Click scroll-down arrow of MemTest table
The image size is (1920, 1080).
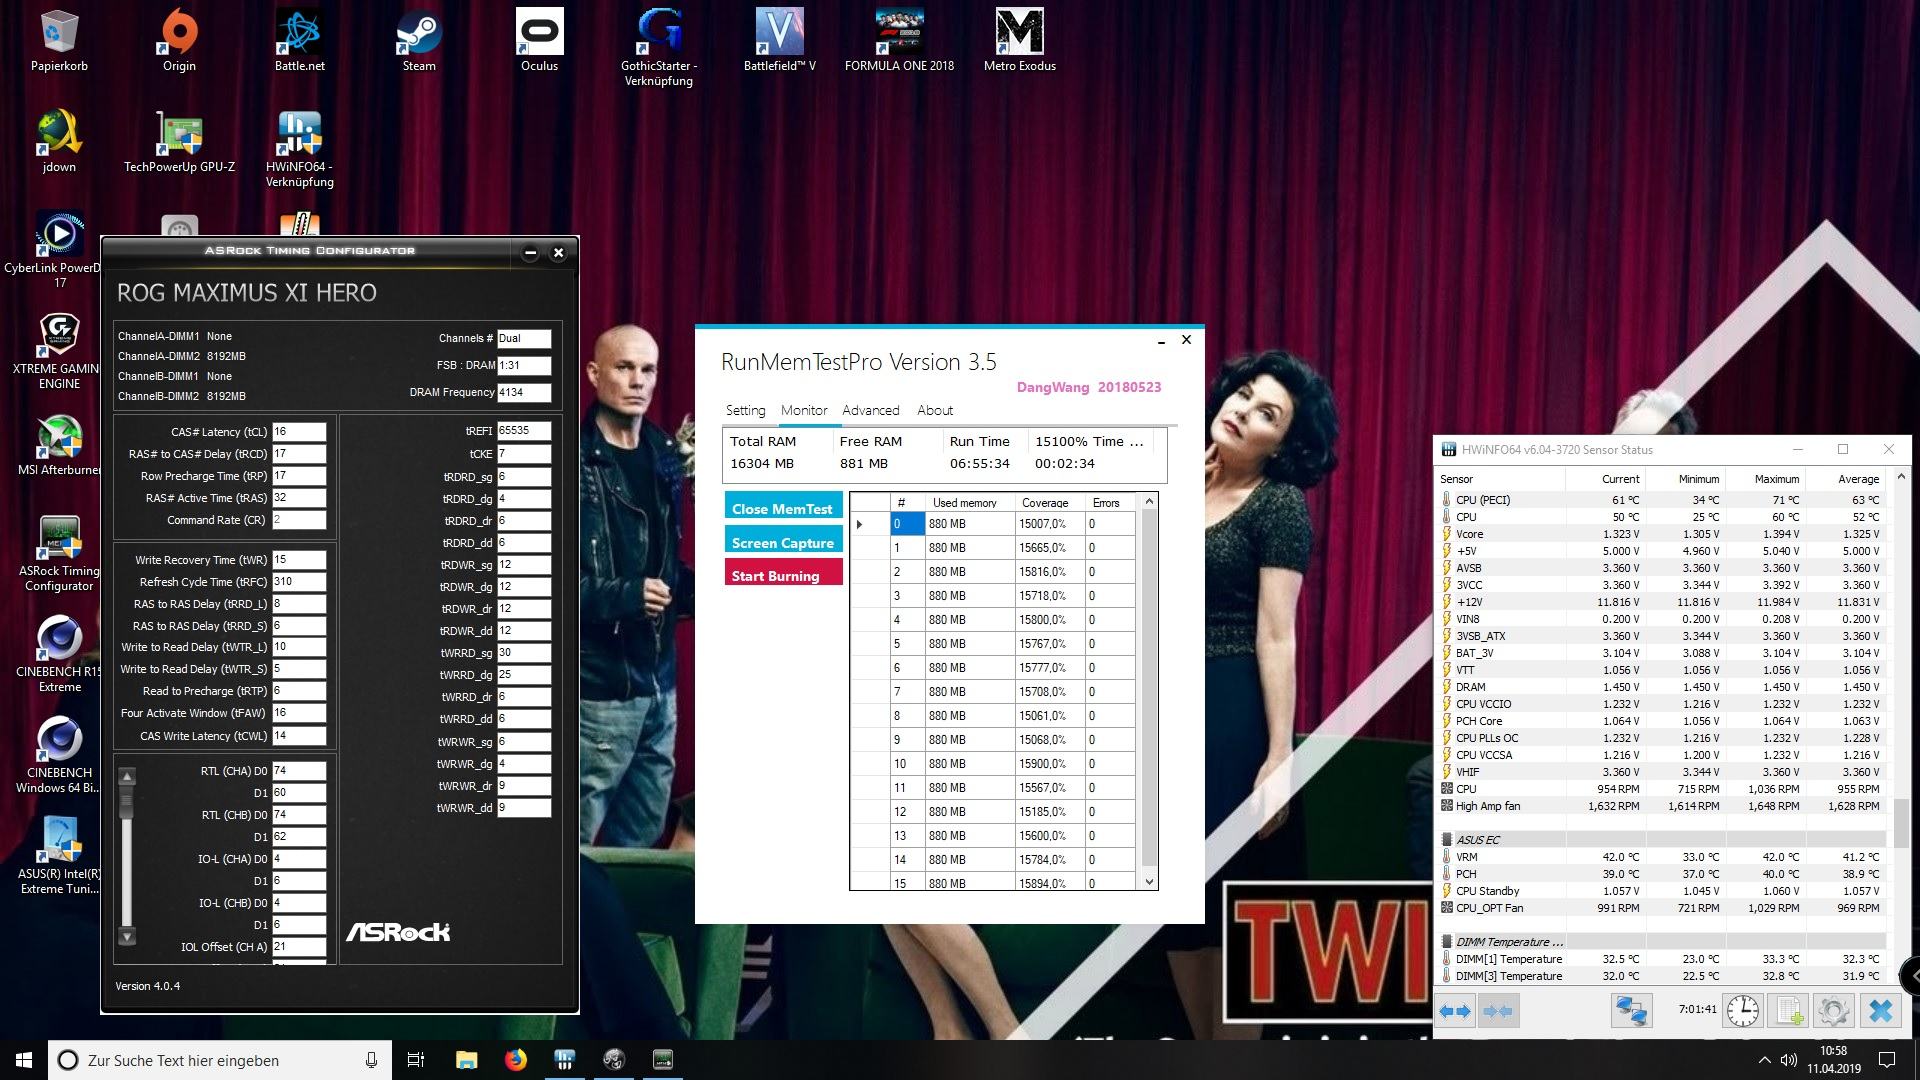coord(1149,882)
